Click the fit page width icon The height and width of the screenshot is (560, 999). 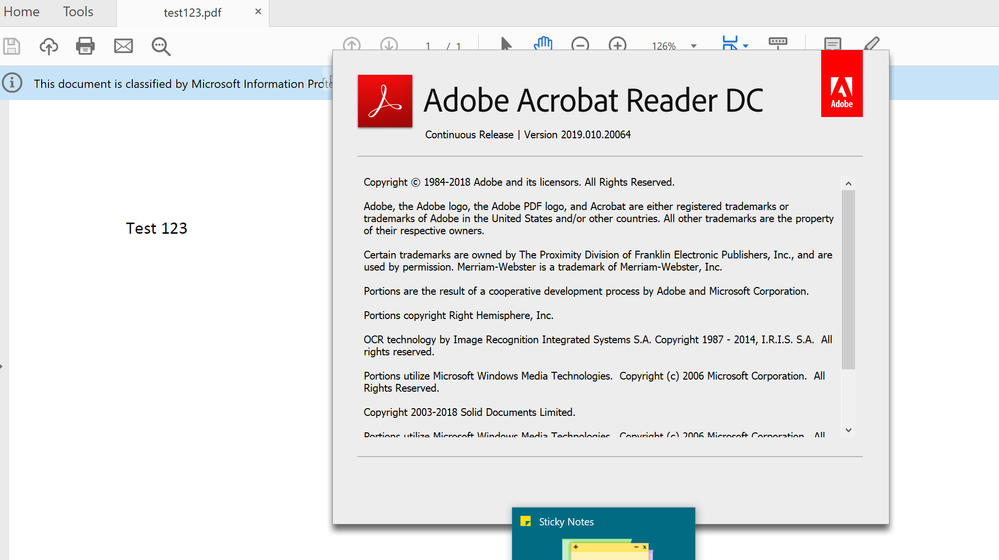point(729,43)
